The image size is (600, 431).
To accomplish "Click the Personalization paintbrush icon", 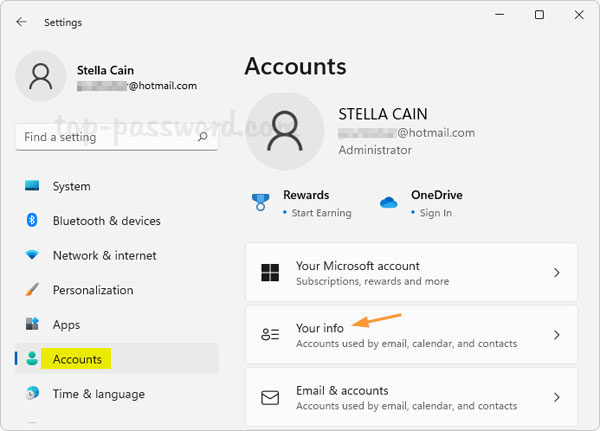I will [x=32, y=290].
